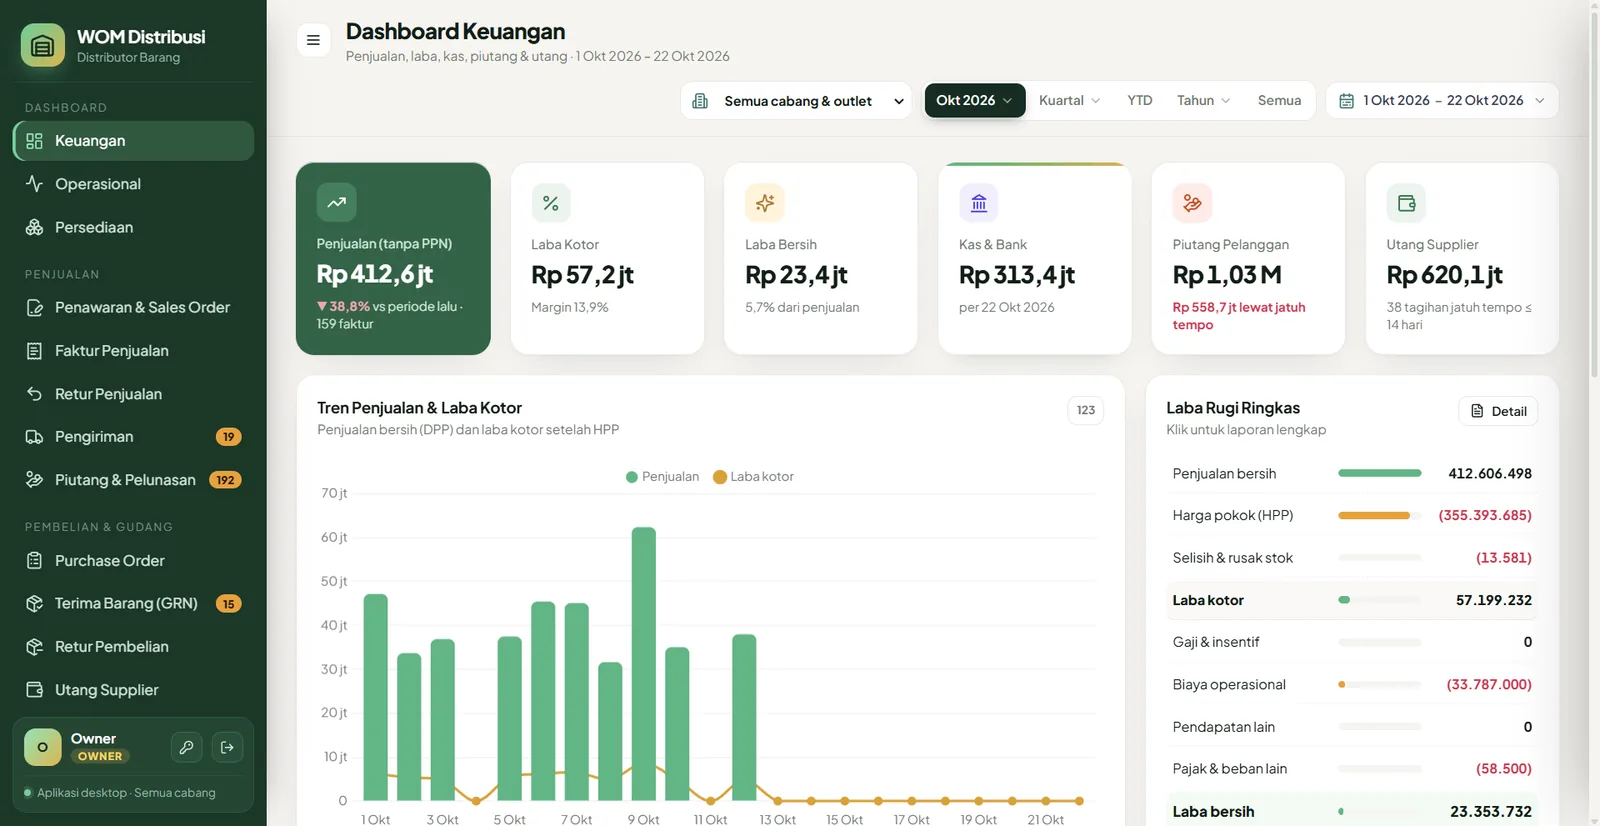Toggle Laba kotor series in legend
The image size is (1600, 826).
(753, 477)
